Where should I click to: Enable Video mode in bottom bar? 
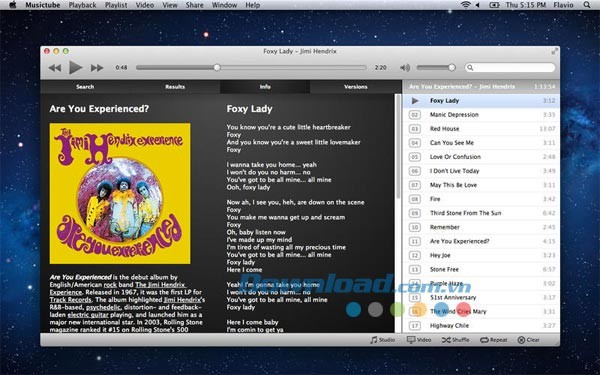pos(419,340)
